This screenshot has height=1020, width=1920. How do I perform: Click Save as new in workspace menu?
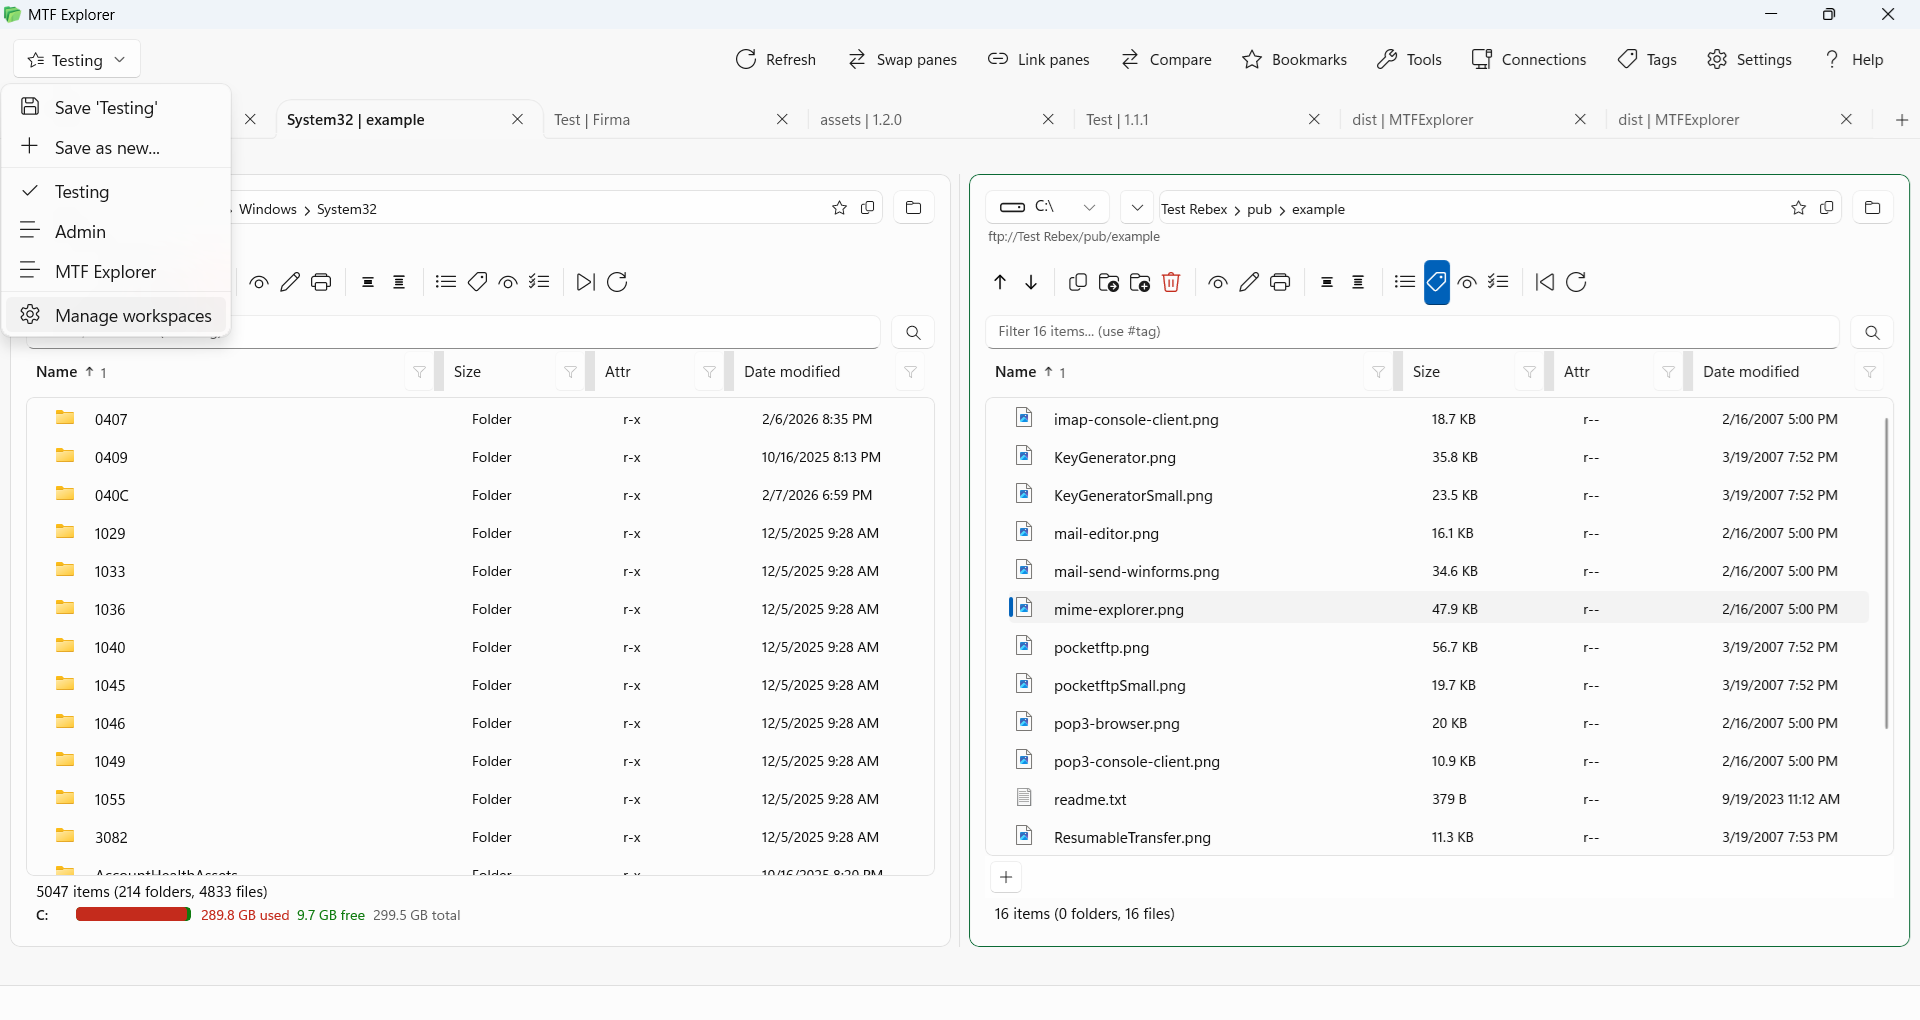pos(108,147)
